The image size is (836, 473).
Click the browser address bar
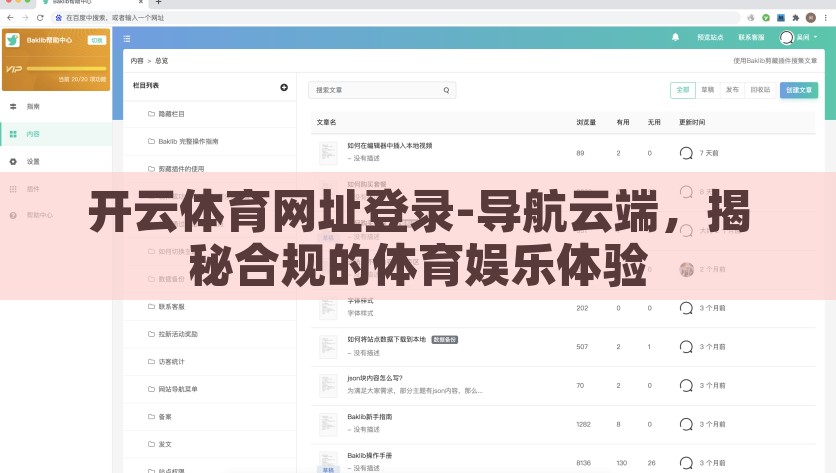[395, 18]
